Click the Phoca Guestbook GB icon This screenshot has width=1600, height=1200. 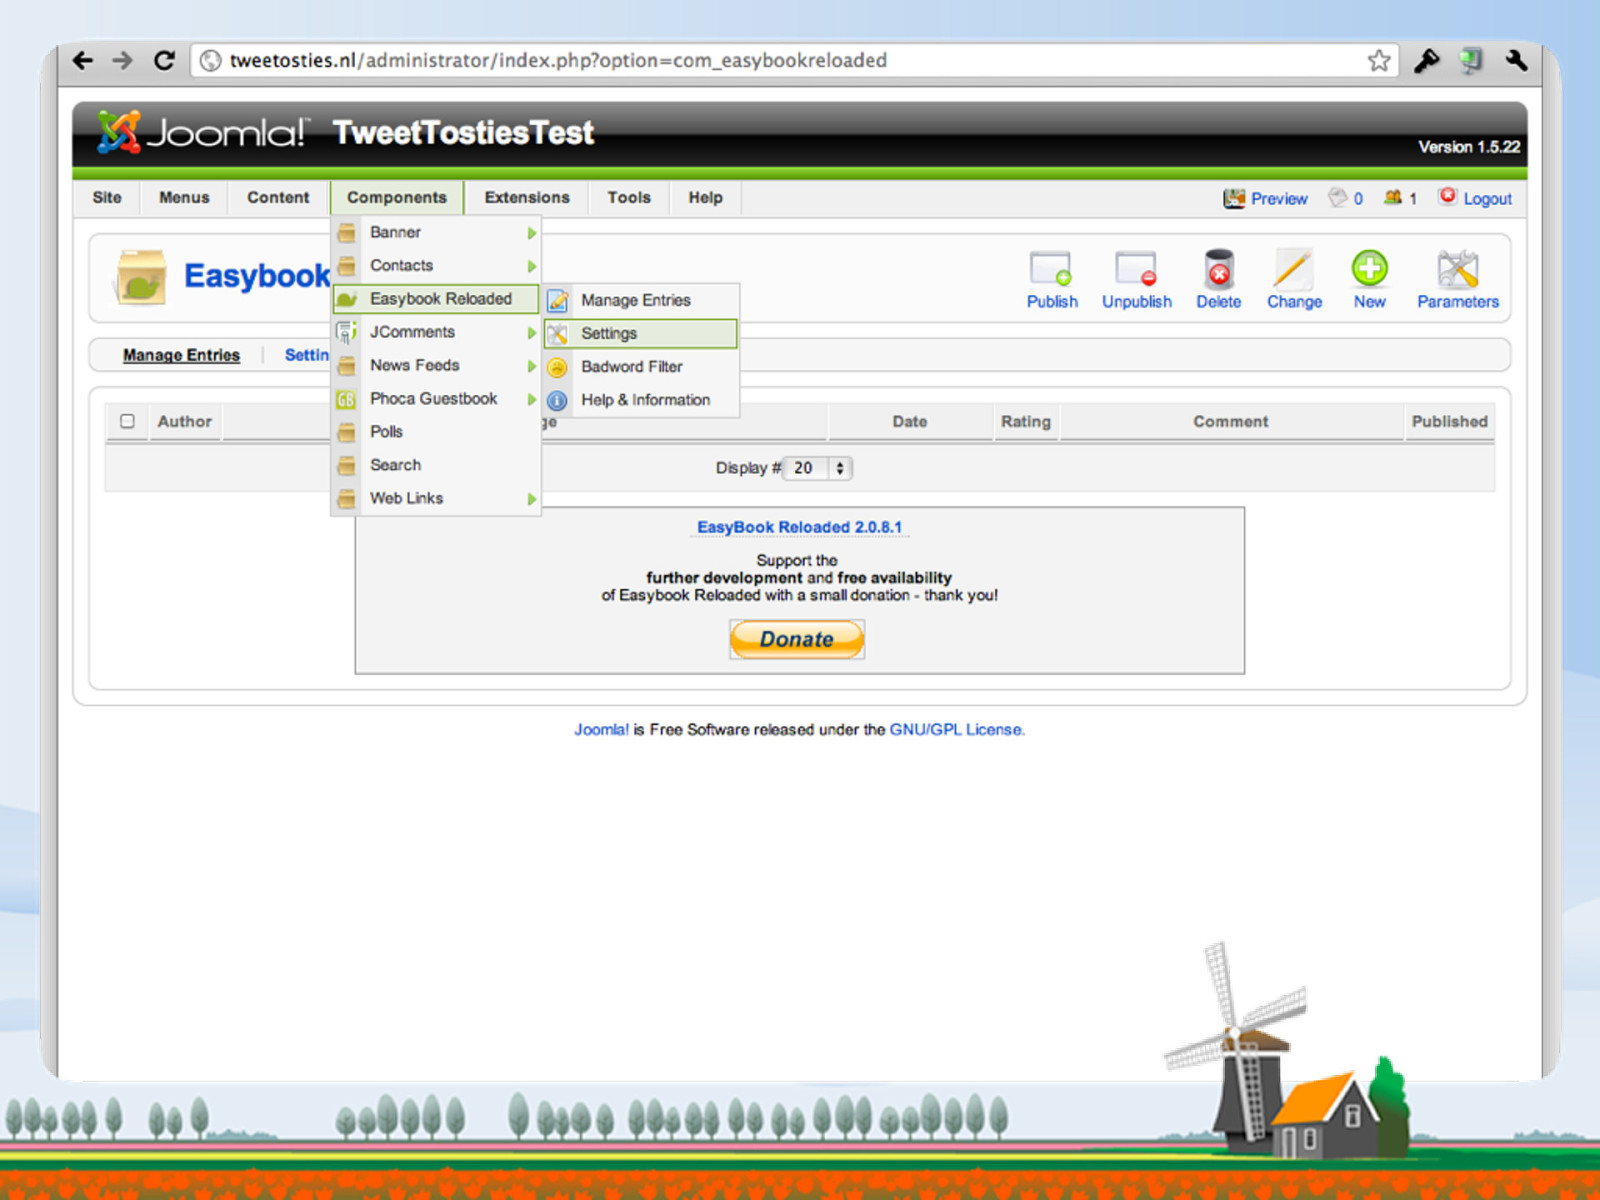click(346, 399)
